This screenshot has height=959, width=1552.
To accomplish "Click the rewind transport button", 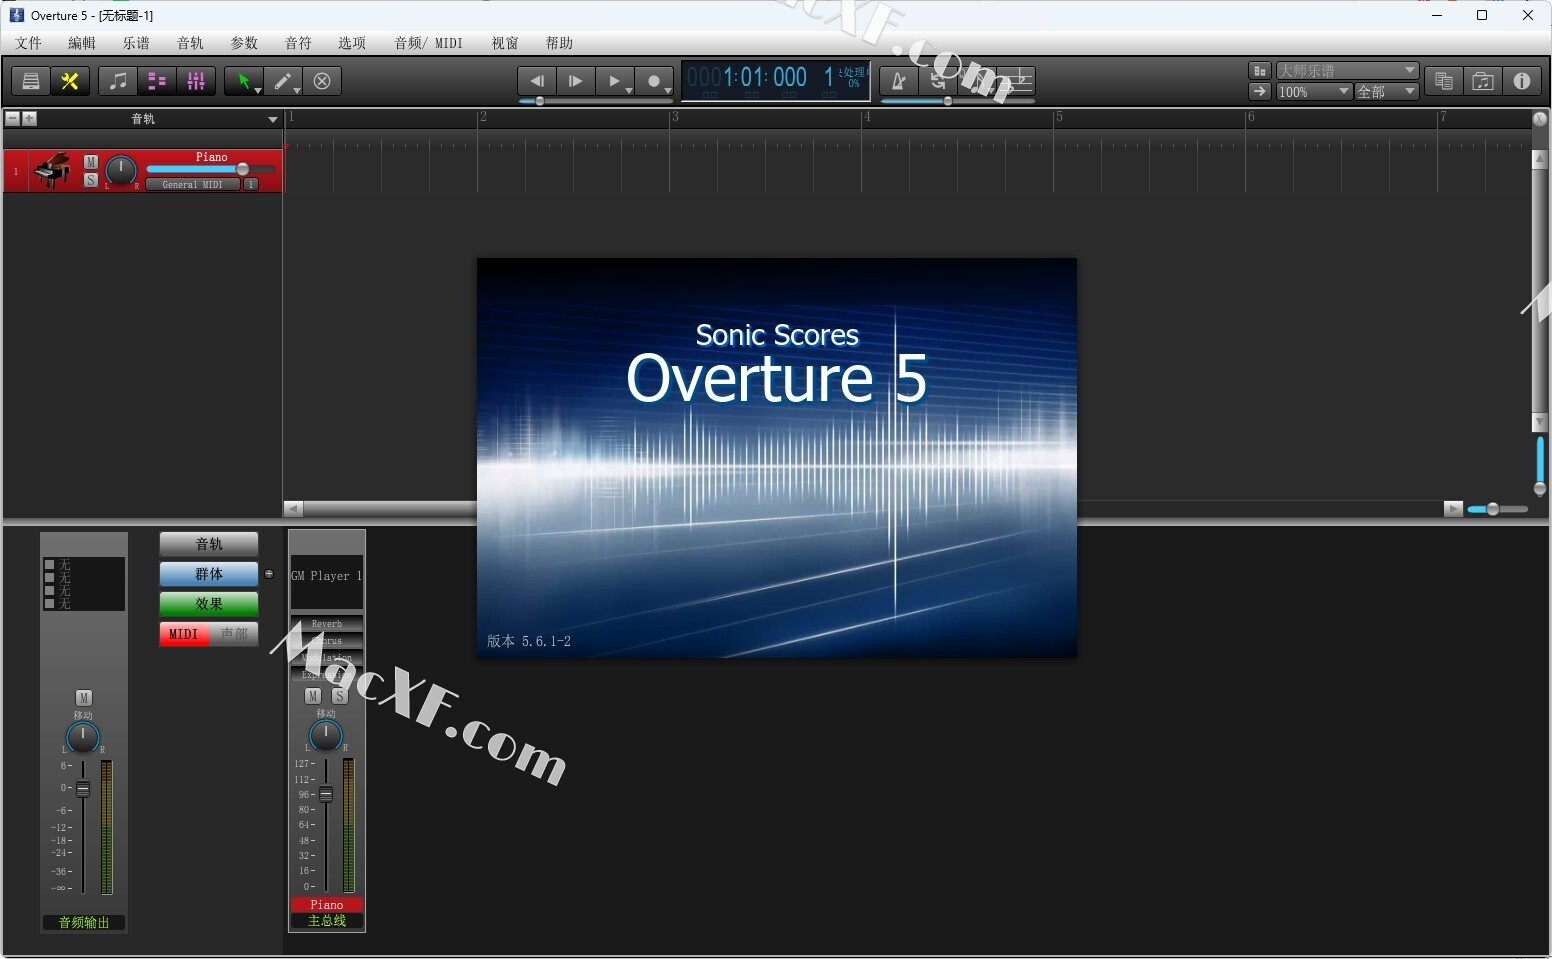I will pyautogui.click(x=537, y=81).
